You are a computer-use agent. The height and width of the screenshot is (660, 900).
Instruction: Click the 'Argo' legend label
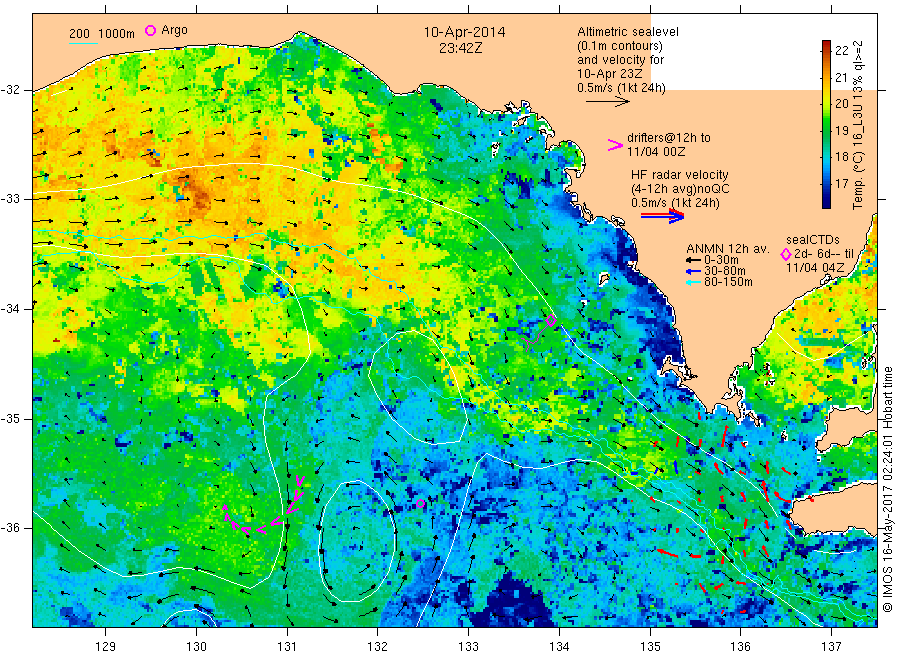click(x=174, y=30)
